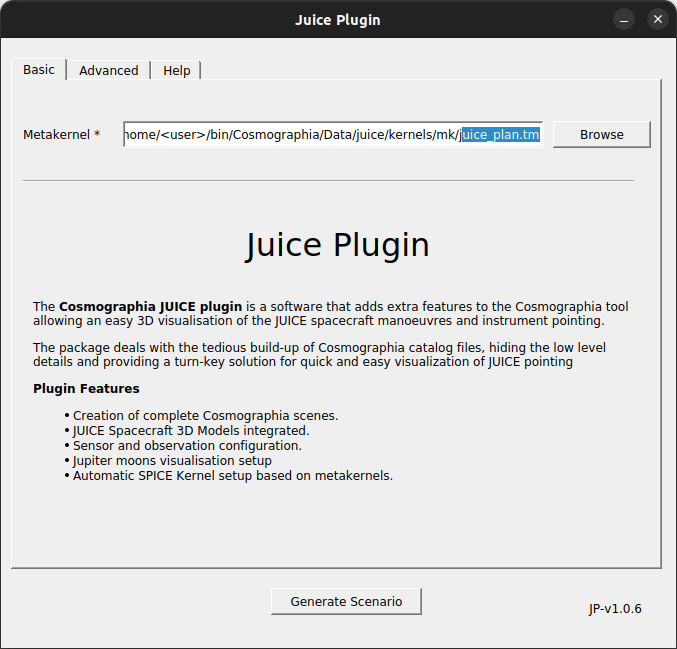
Task: Click the Generate Scenario button
Action: click(346, 601)
